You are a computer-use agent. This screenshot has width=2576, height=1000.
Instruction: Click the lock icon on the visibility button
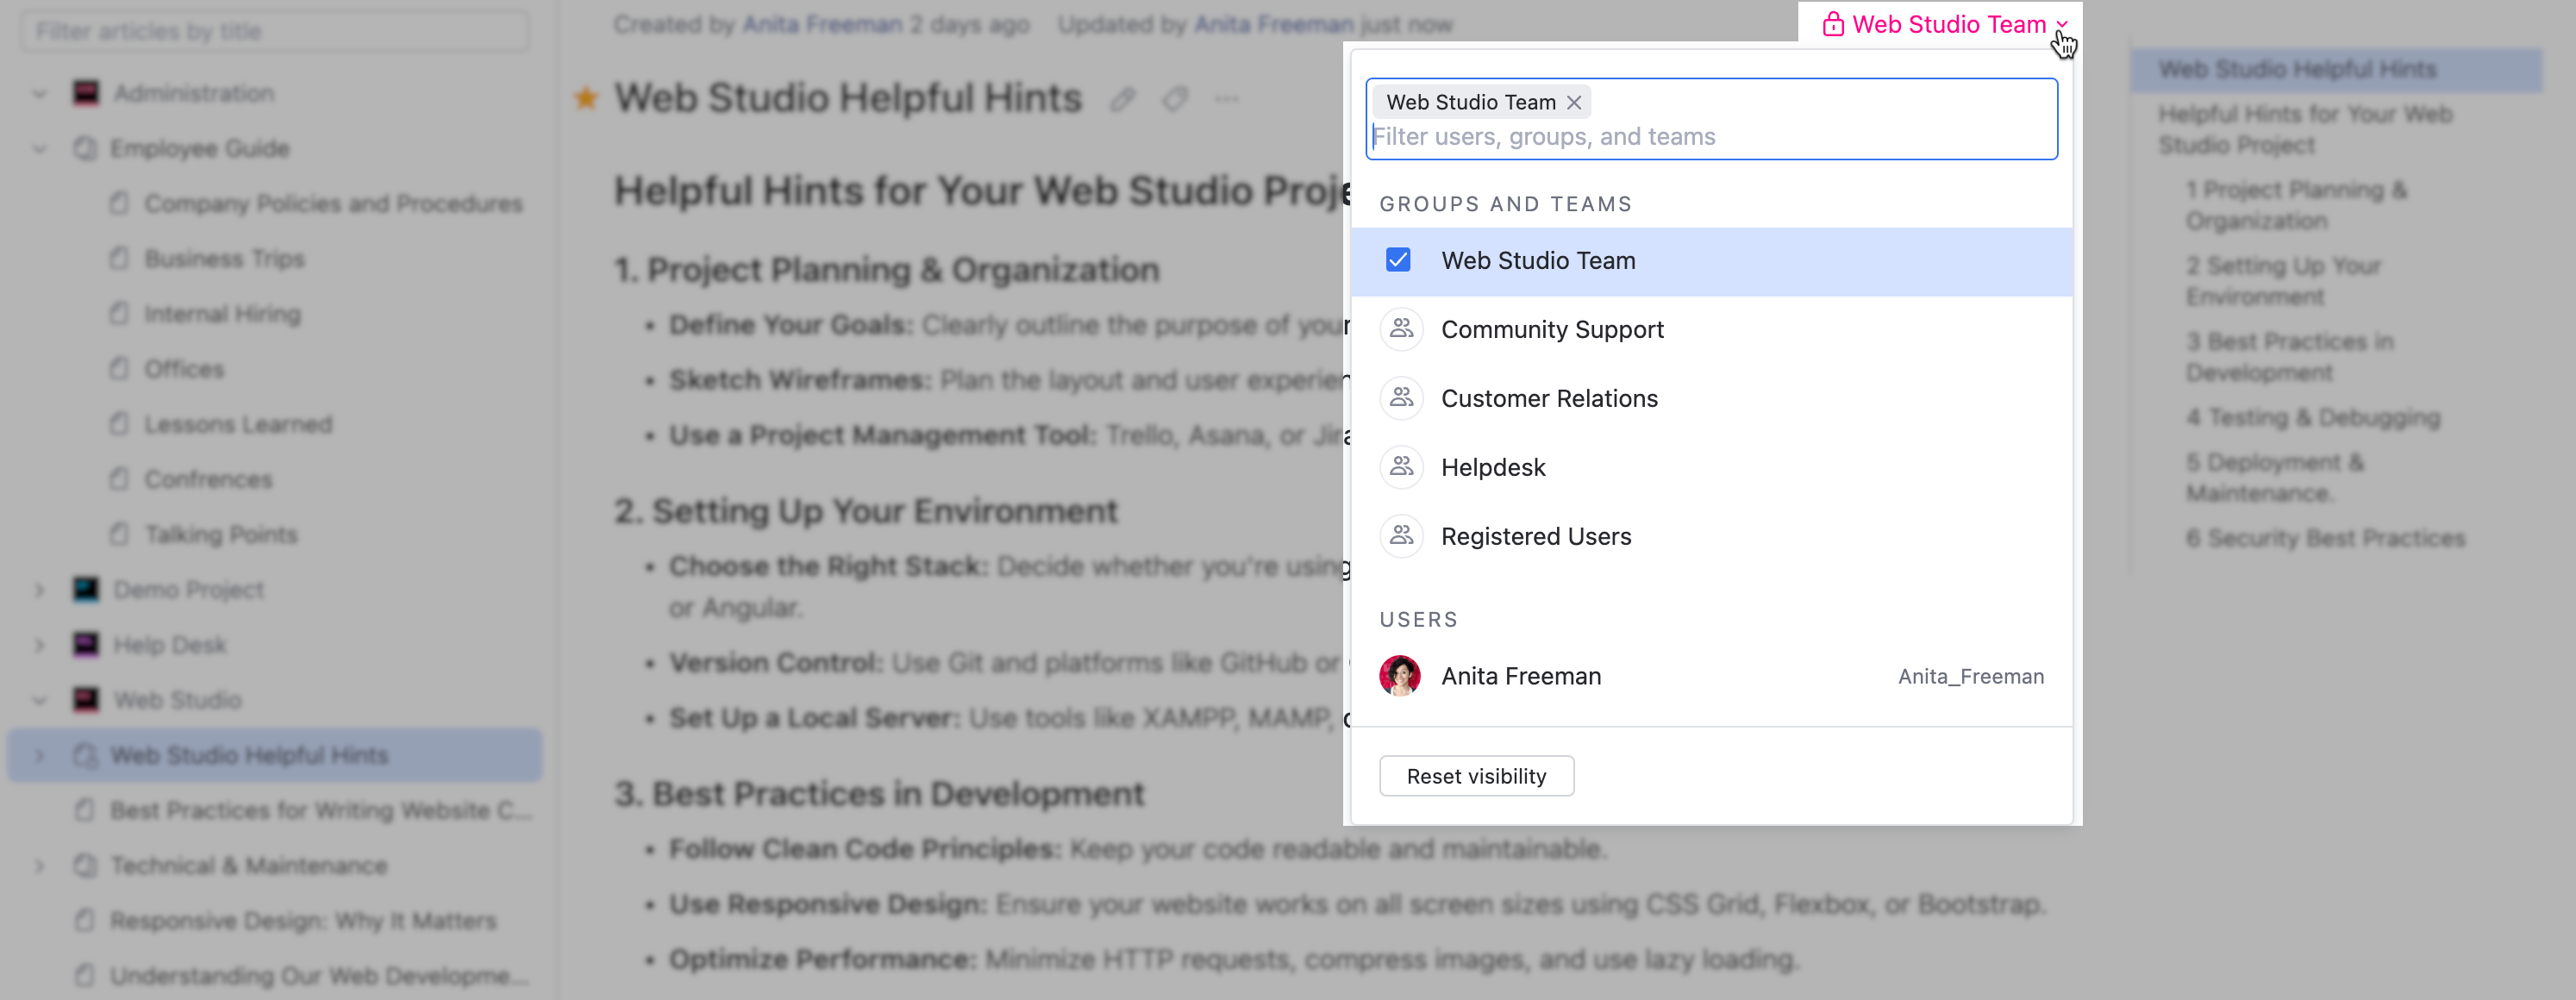tap(1833, 23)
